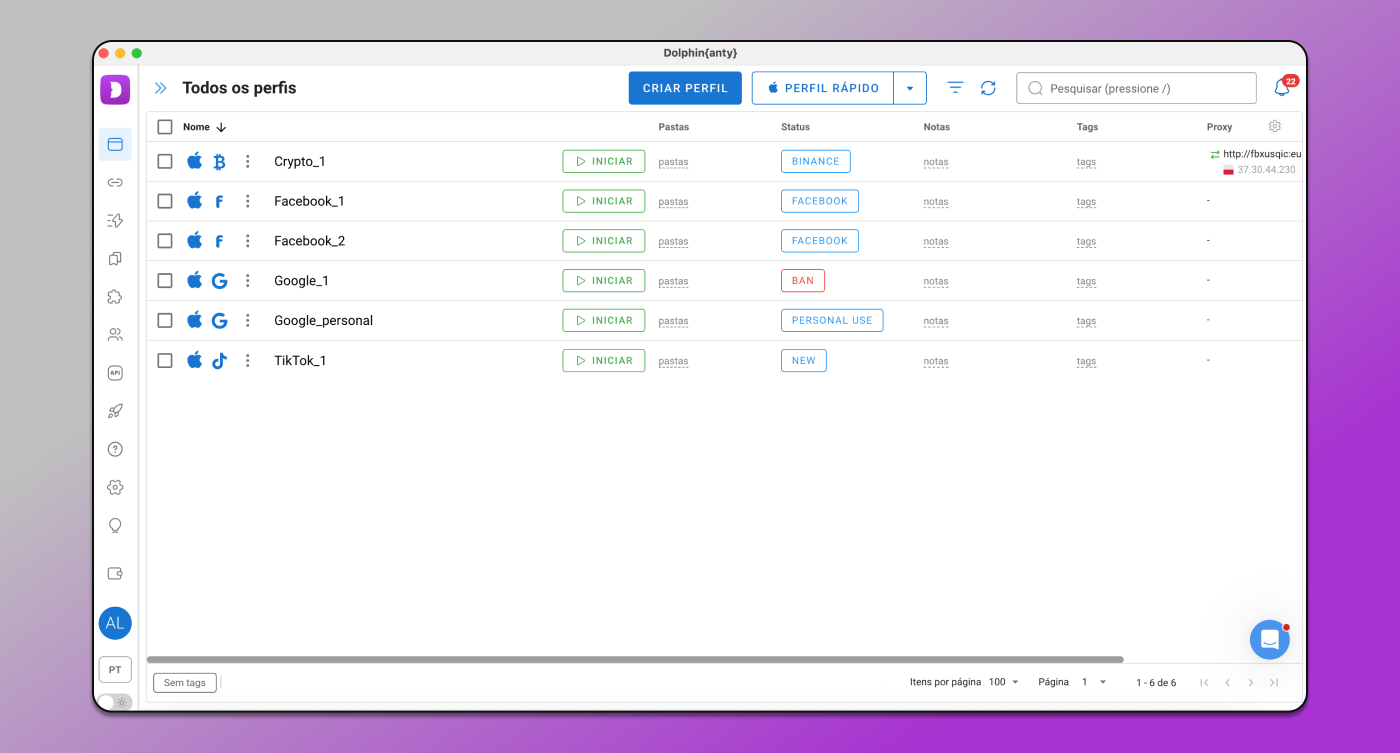Open the support chat bubble
This screenshot has width=1400, height=753.
click(x=1270, y=639)
